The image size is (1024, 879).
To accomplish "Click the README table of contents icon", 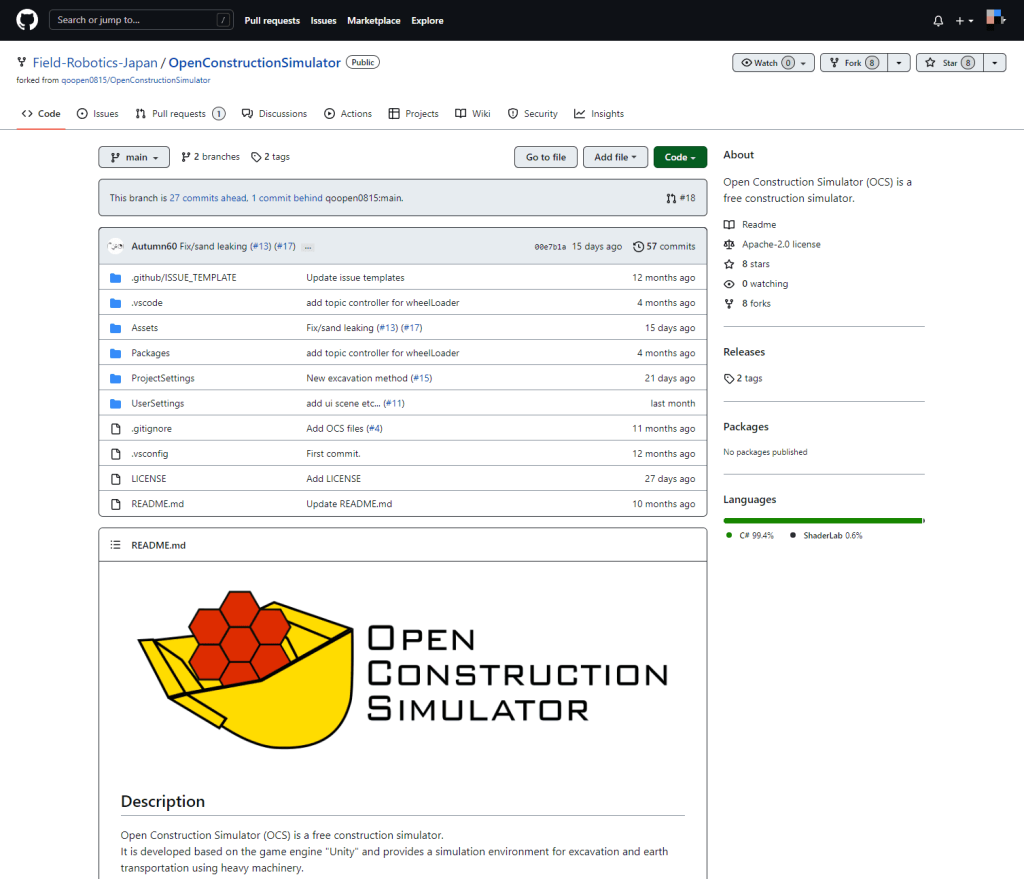I will click(x=115, y=545).
